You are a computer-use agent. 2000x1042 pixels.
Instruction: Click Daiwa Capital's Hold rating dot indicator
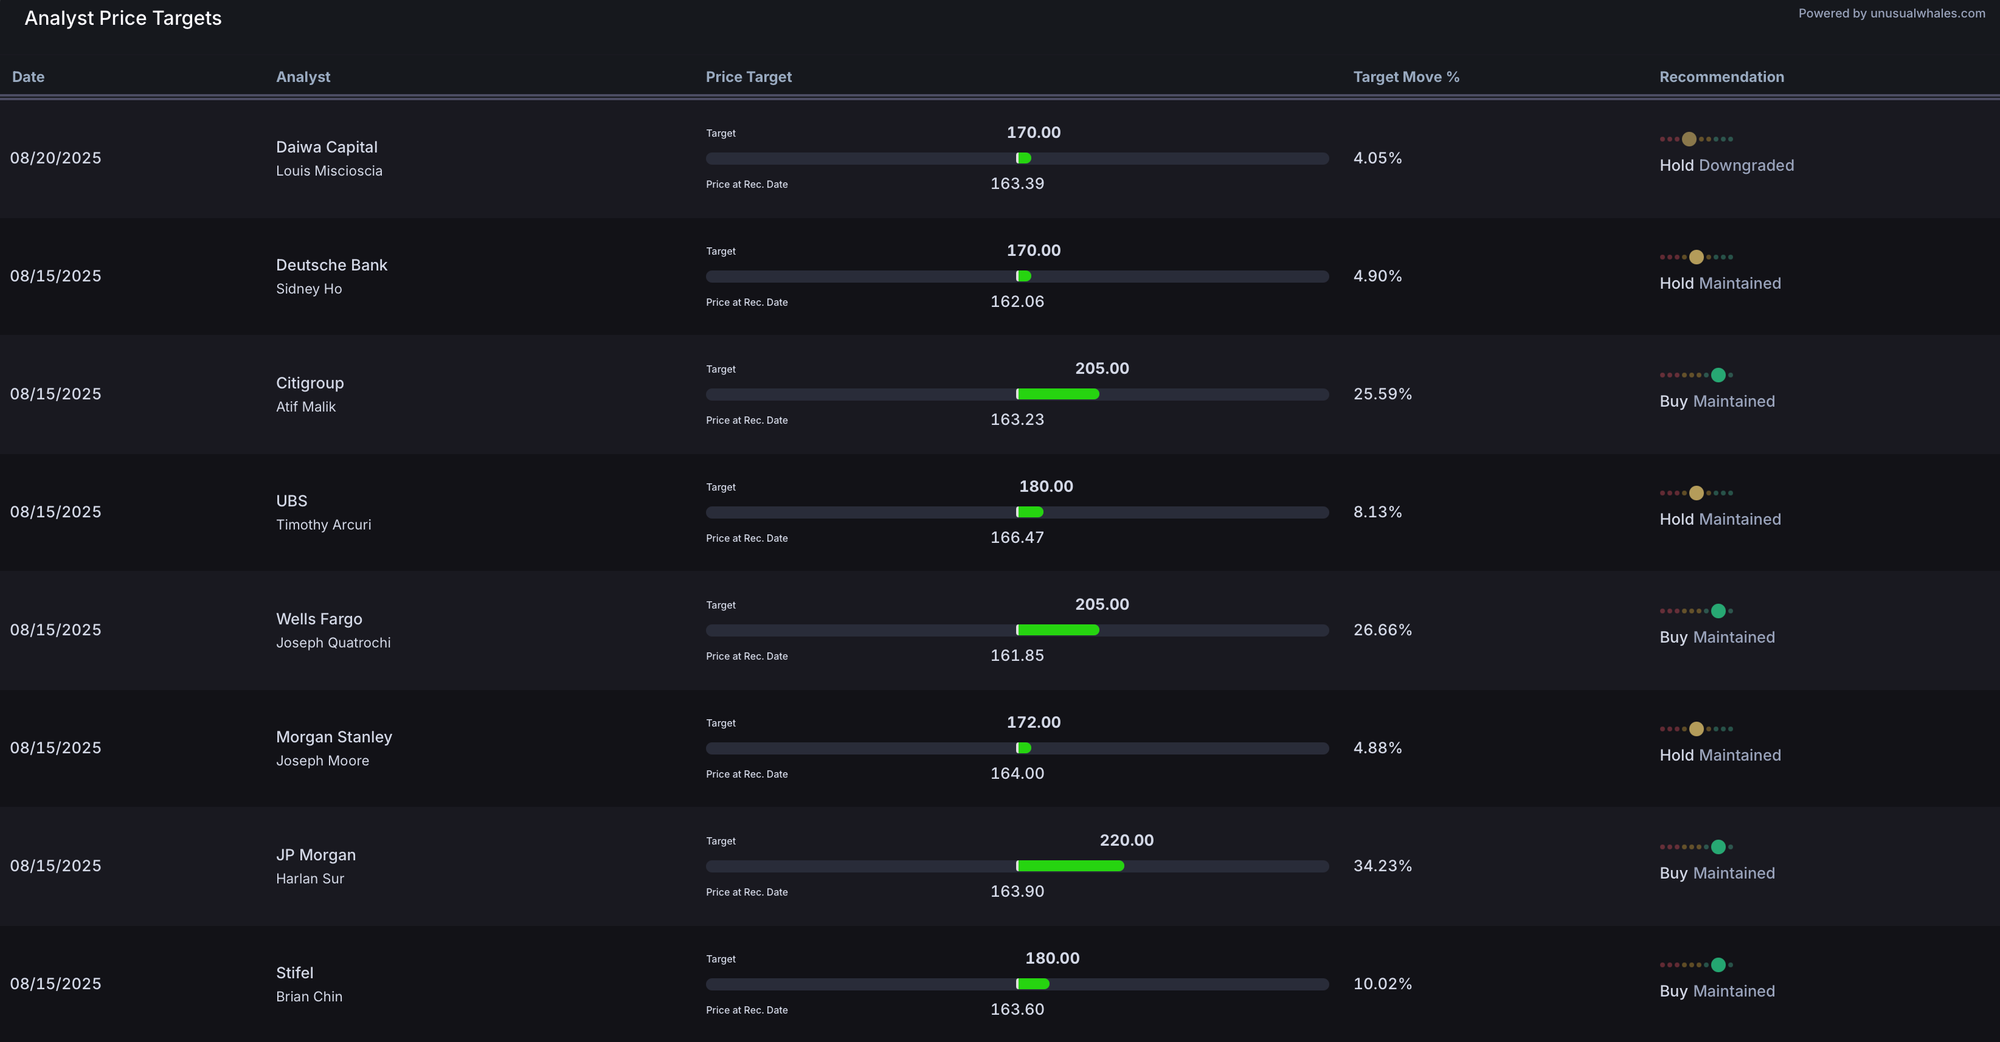[x=1696, y=139]
